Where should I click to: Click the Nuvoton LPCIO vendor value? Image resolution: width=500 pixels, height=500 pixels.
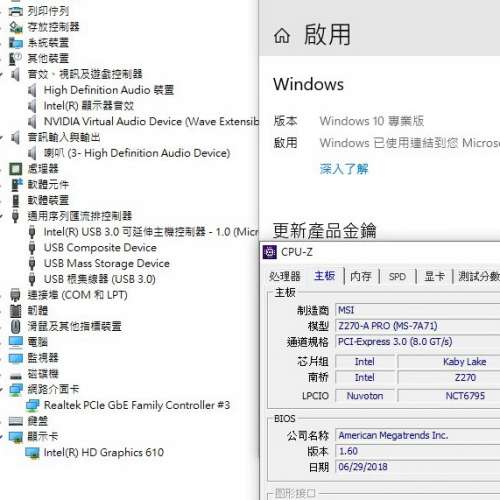(365, 396)
